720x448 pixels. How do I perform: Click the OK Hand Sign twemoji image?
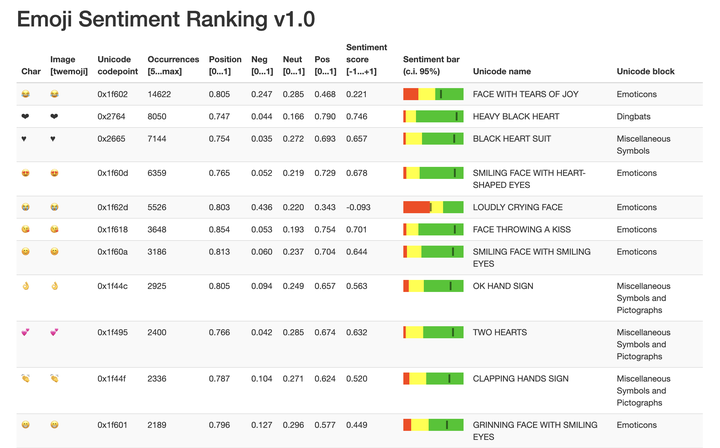coord(54,286)
